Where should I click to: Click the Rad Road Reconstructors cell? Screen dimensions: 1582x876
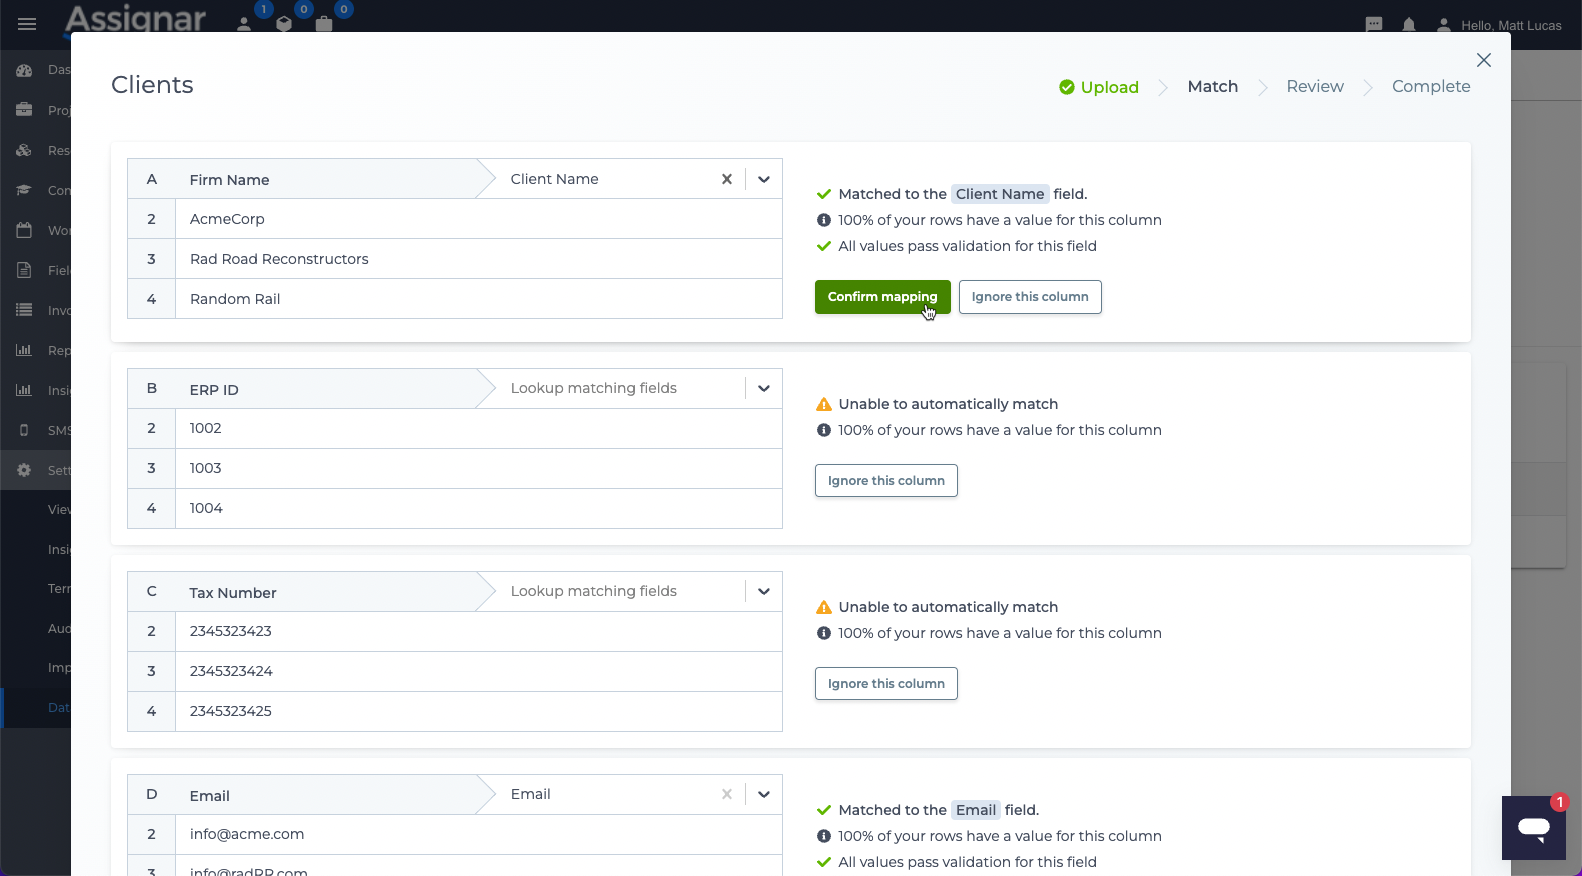point(479,259)
